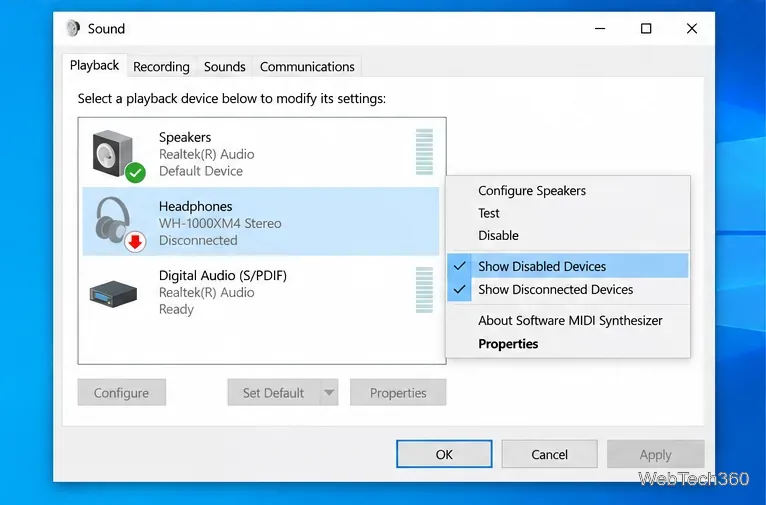Click the Digital Audio S/PDIF device icon
This screenshot has width=766, height=505.
pyautogui.click(x=113, y=294)
